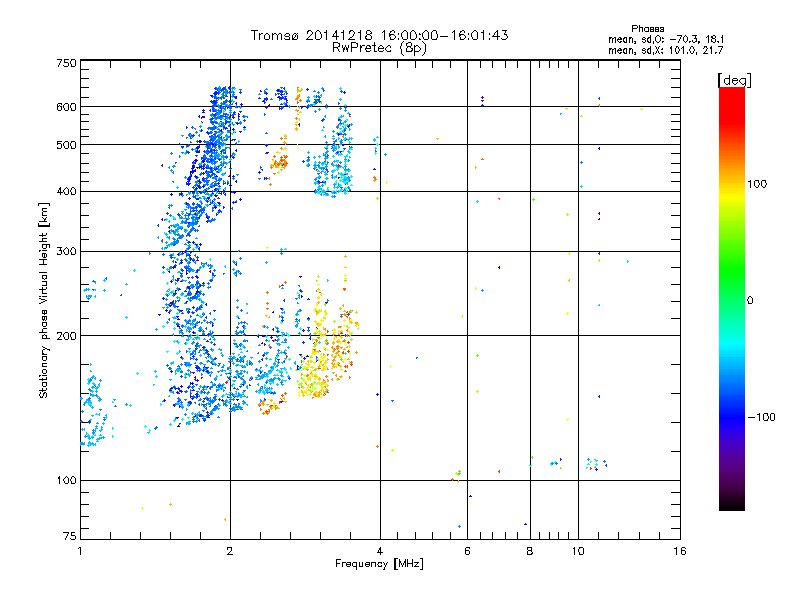
Task: Click the height axis tick "100" in km
Action: point(66,481)
